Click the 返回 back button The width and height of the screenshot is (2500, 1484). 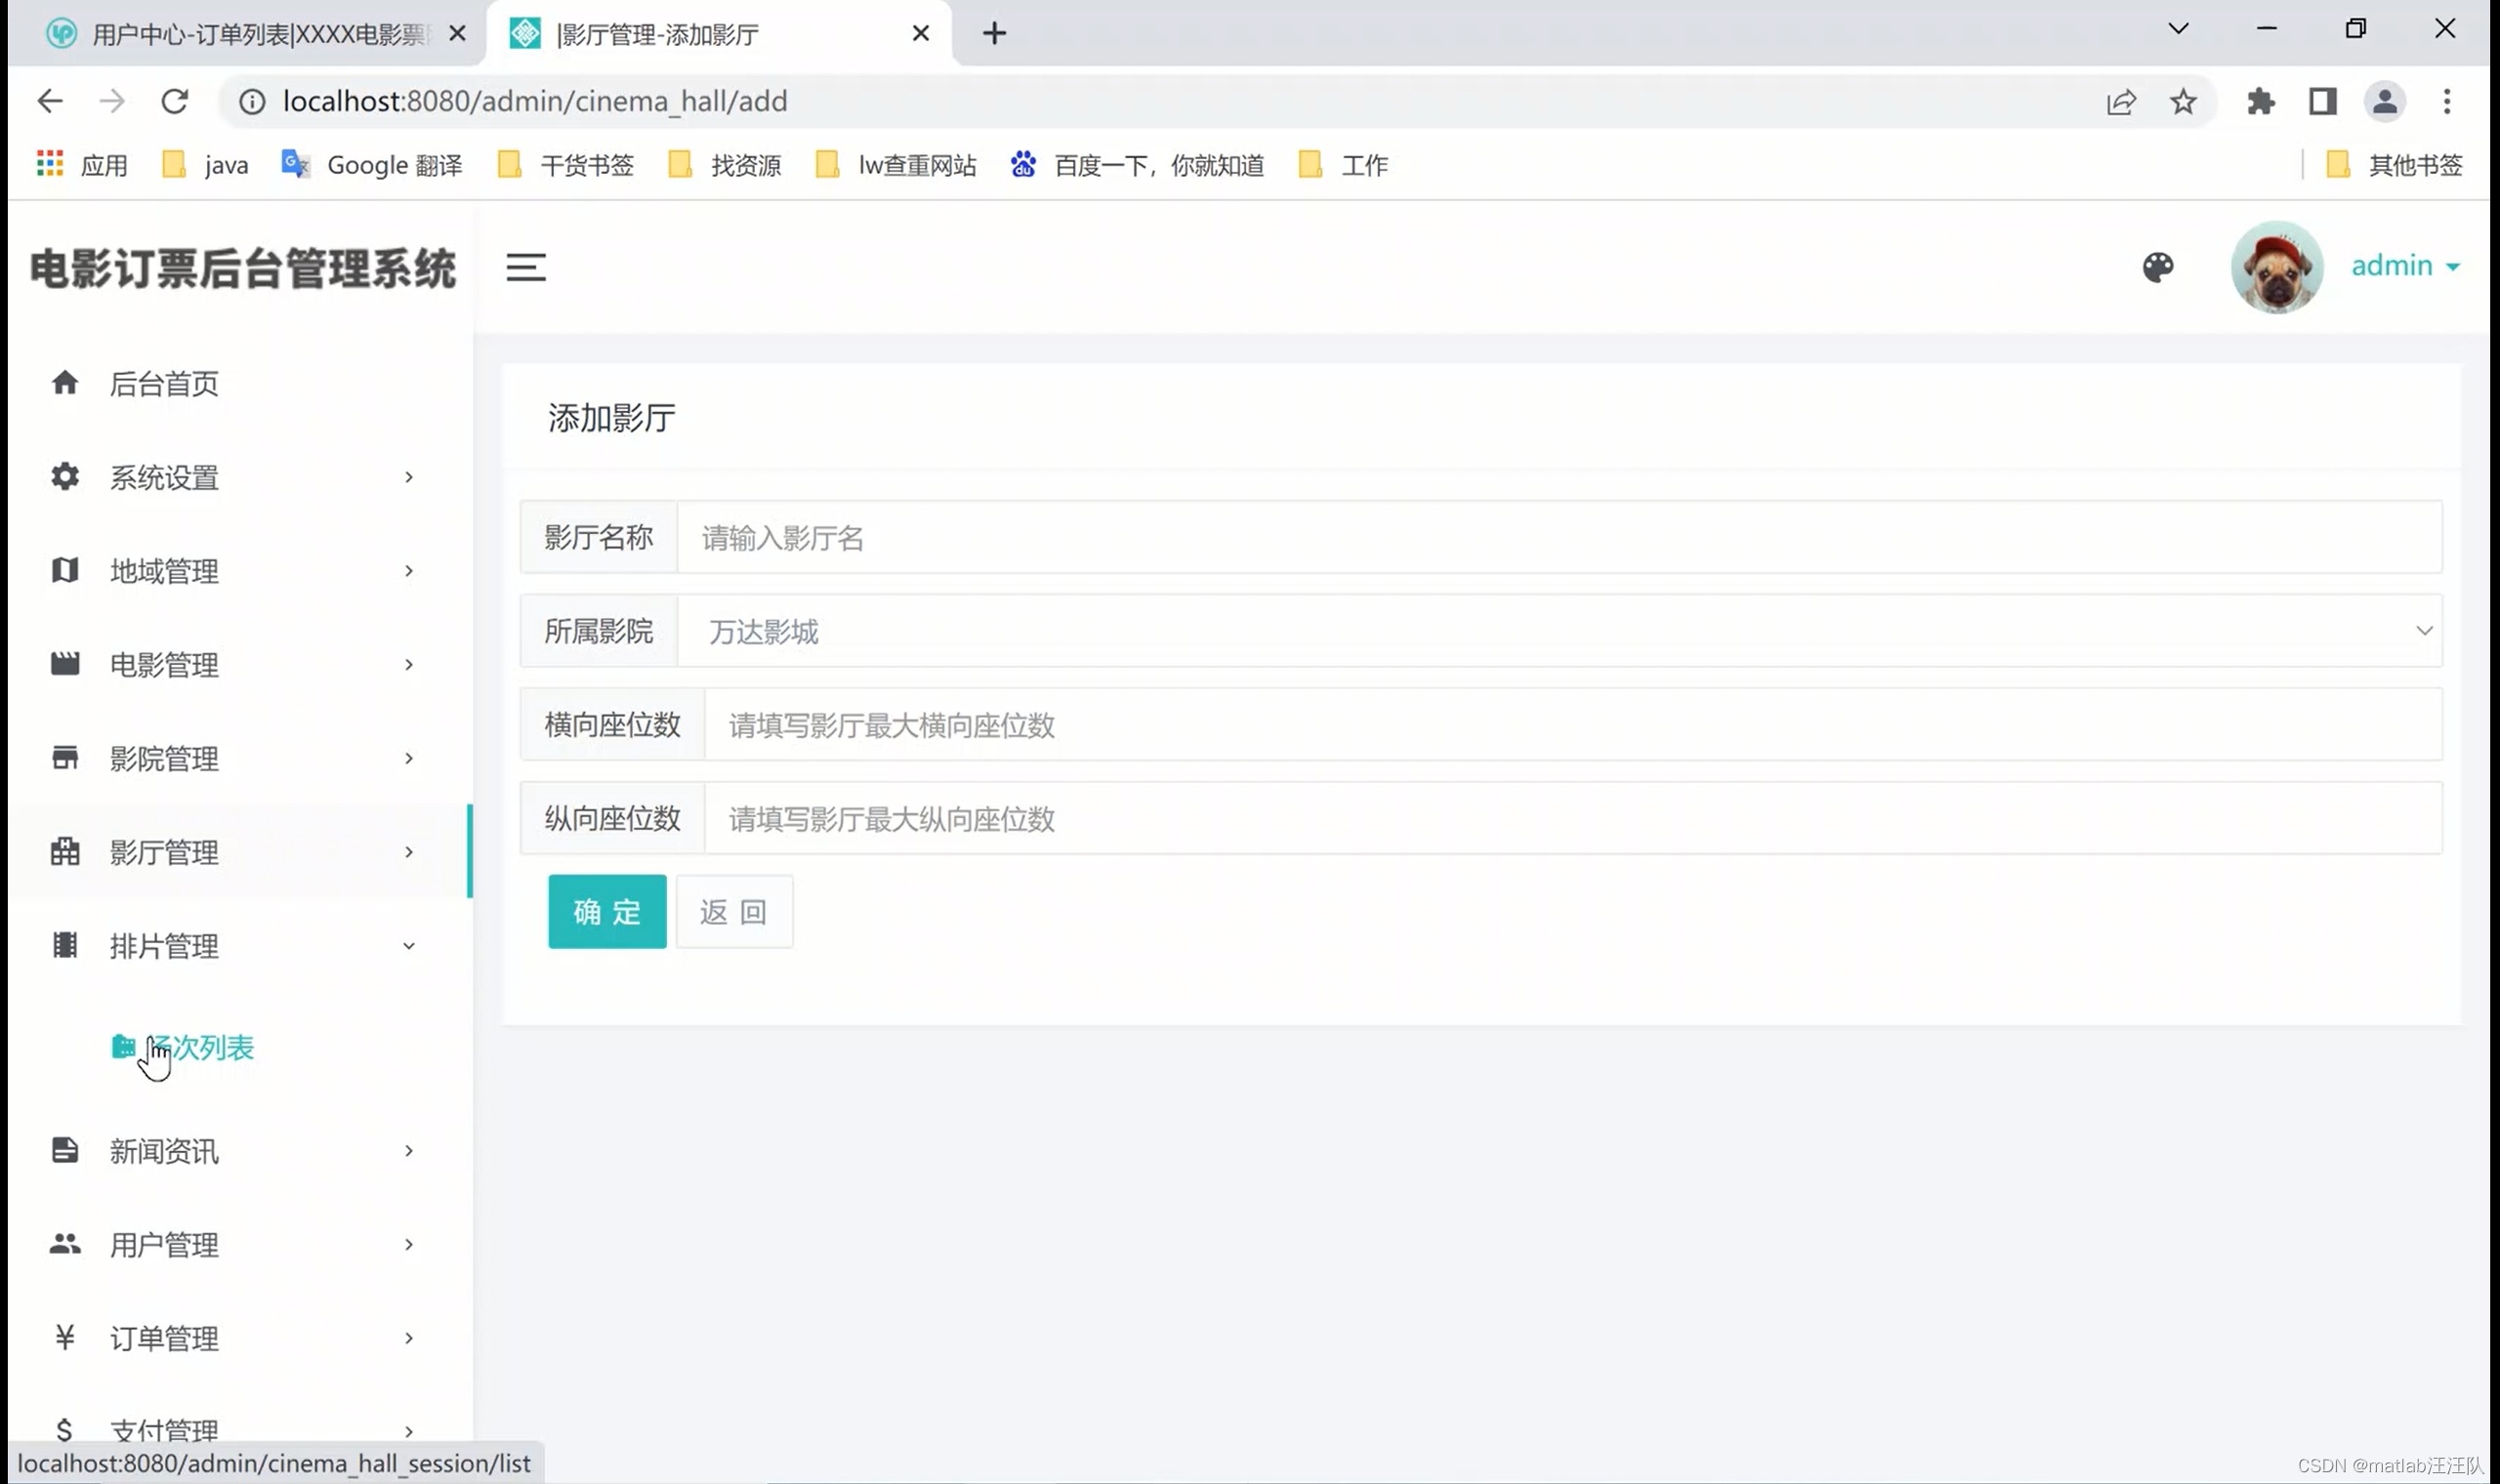[x=734, y=912]
